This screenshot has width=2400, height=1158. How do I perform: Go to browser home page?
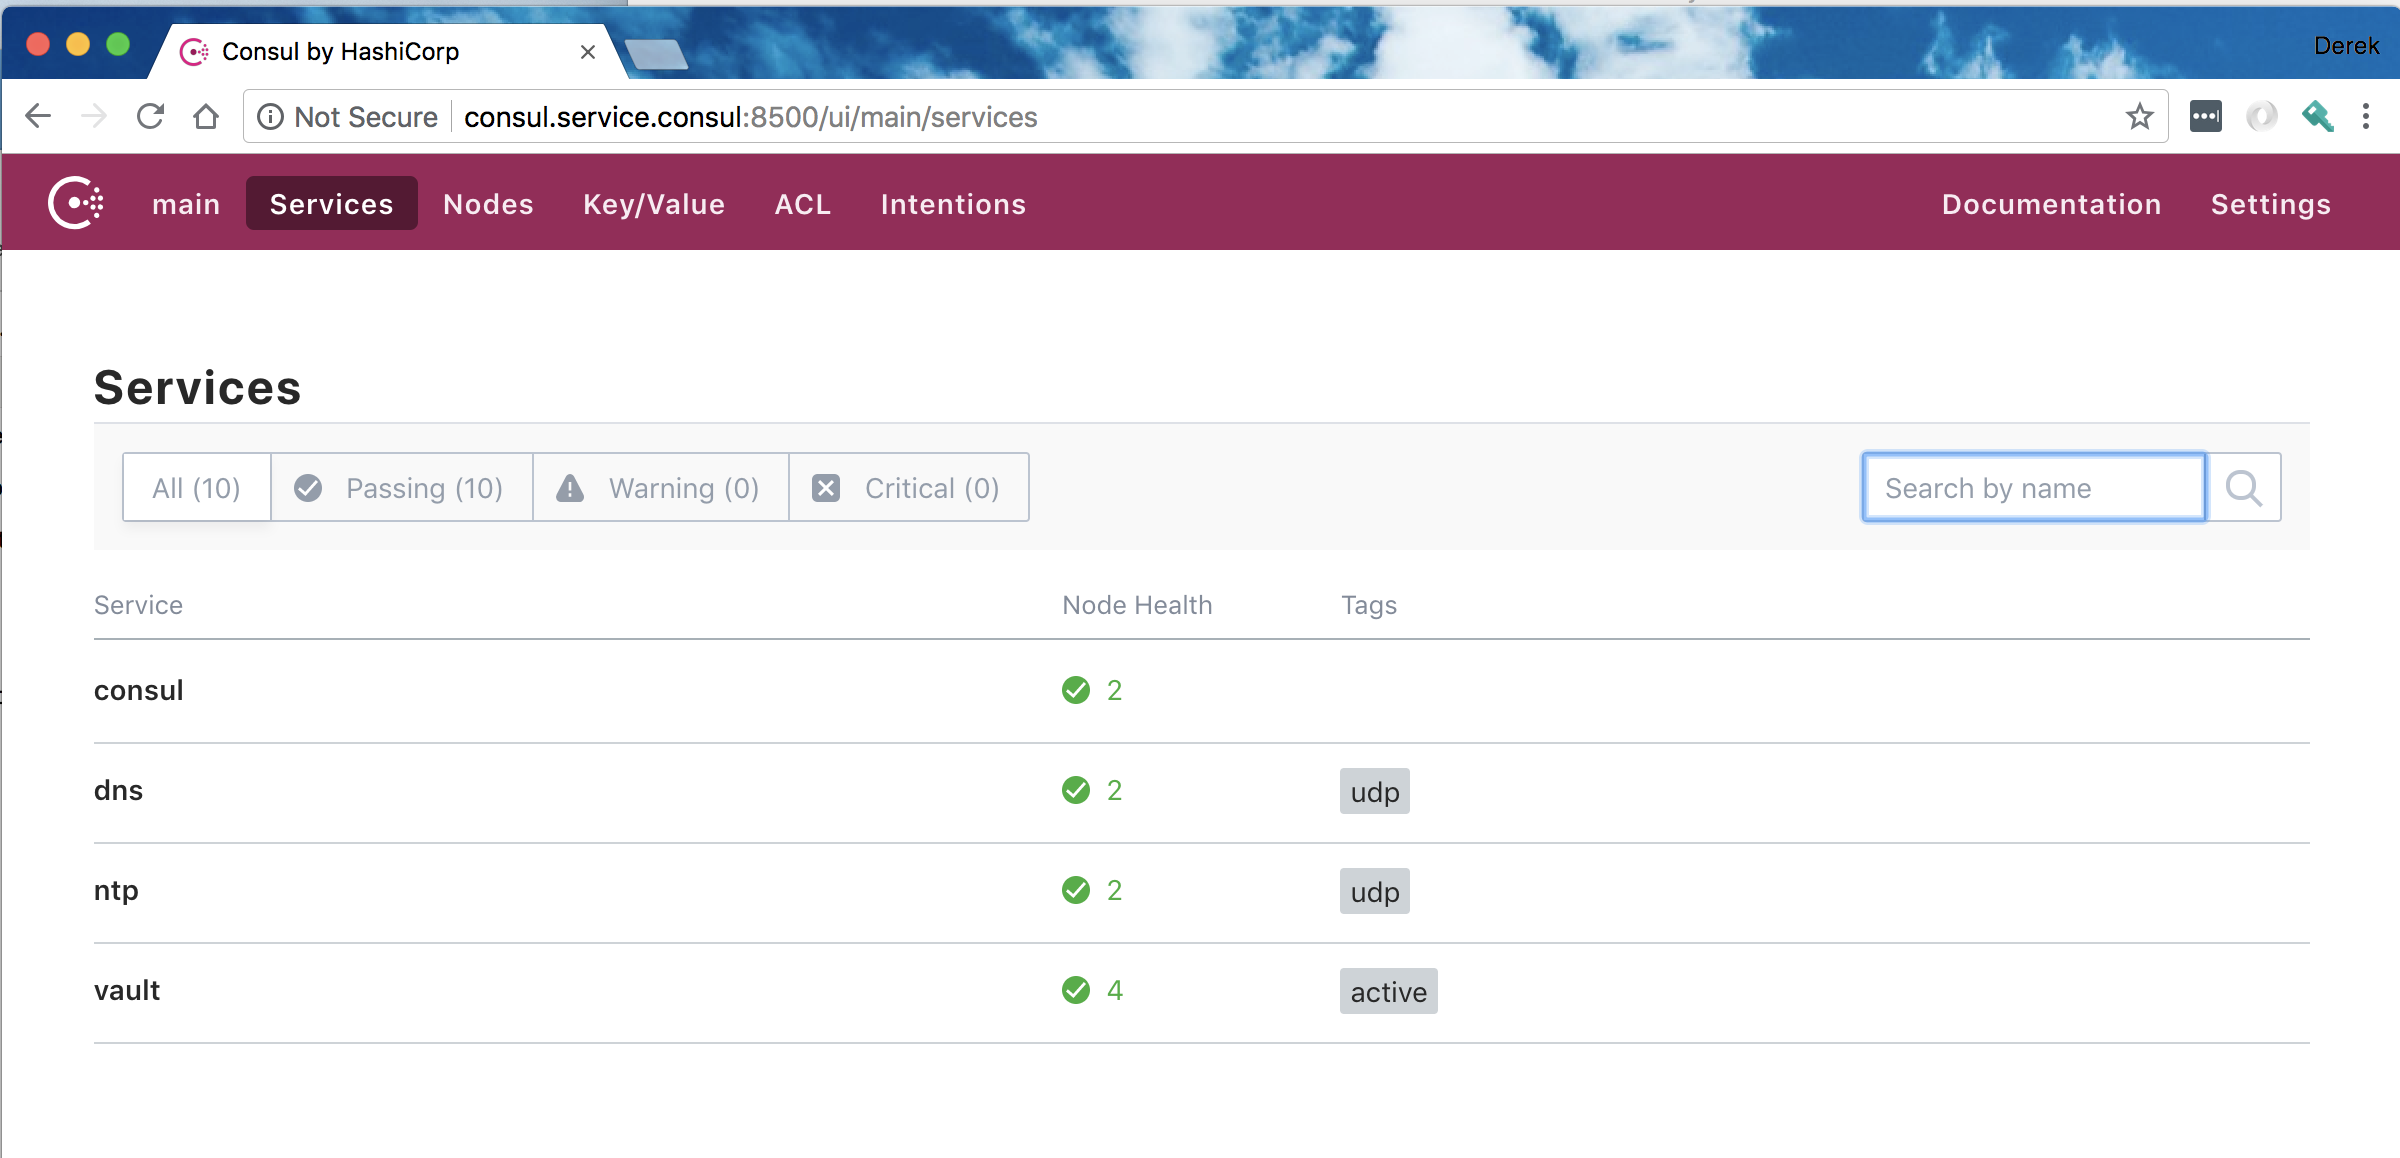(206, 117)
